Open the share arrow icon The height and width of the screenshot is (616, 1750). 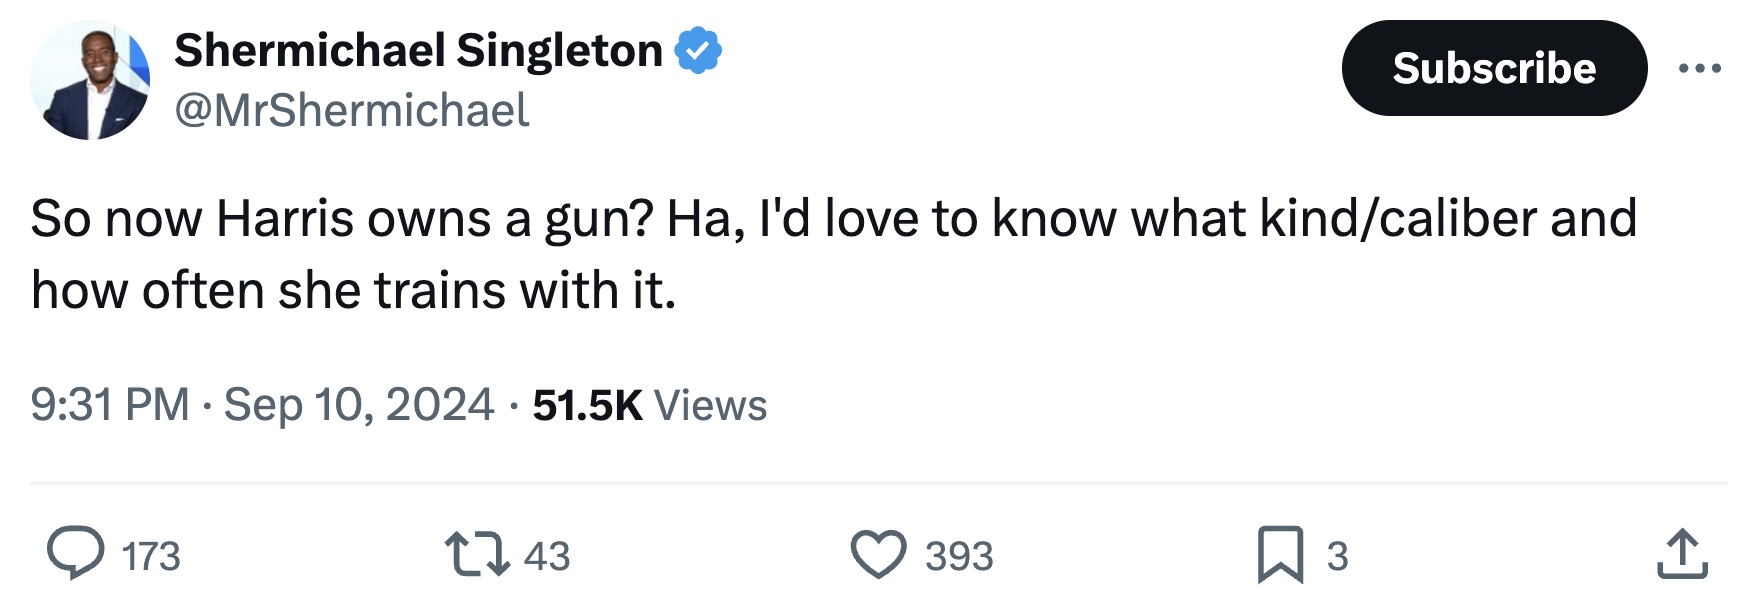[x=1682, y=554]
